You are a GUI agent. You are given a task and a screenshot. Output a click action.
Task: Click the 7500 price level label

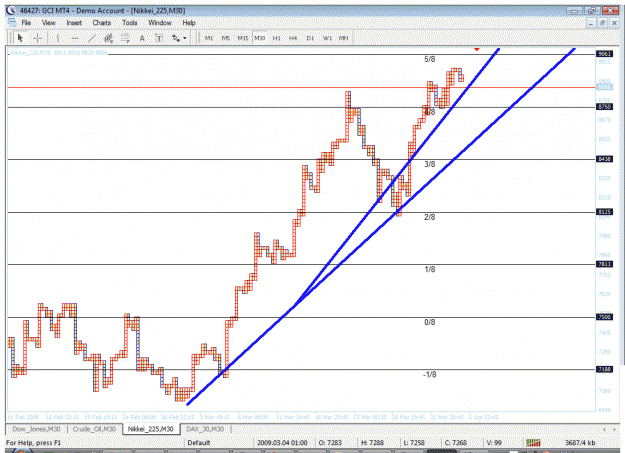pos(604,317)
